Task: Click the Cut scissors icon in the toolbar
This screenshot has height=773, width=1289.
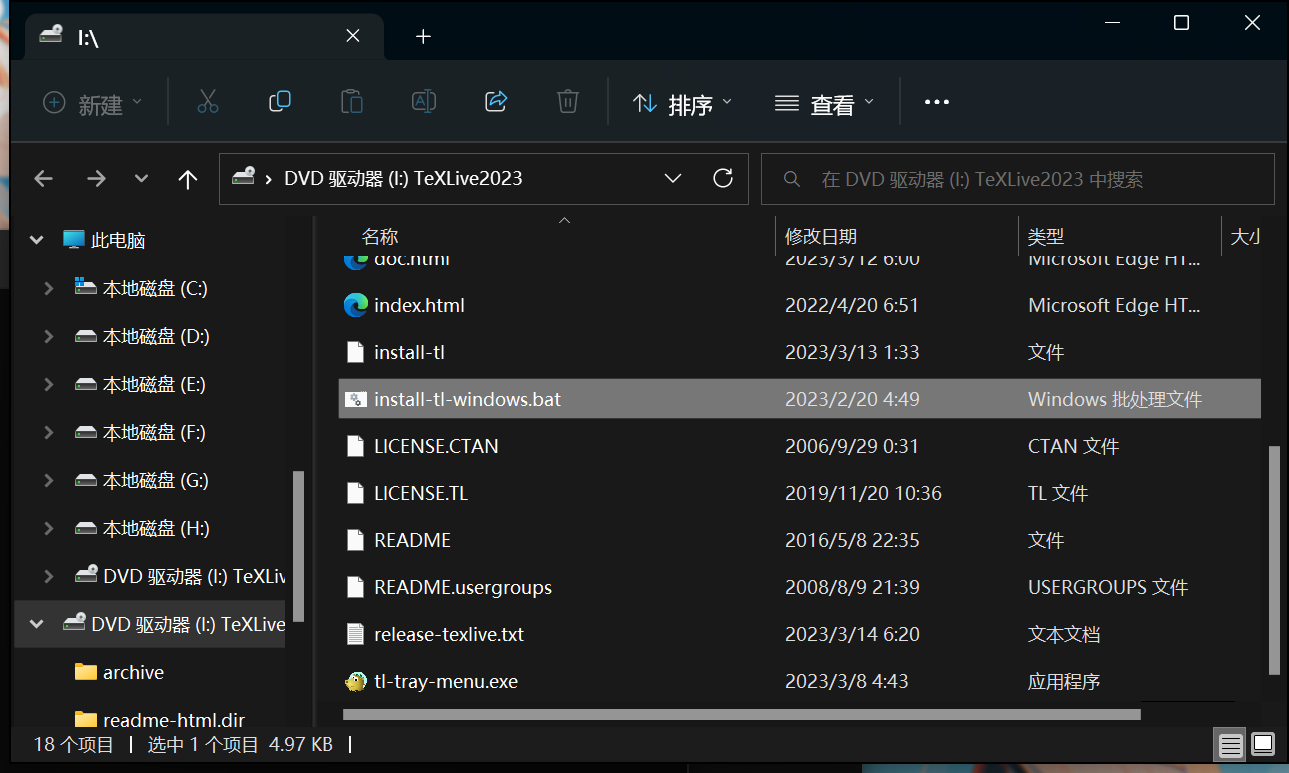Action: click(208, 102)
